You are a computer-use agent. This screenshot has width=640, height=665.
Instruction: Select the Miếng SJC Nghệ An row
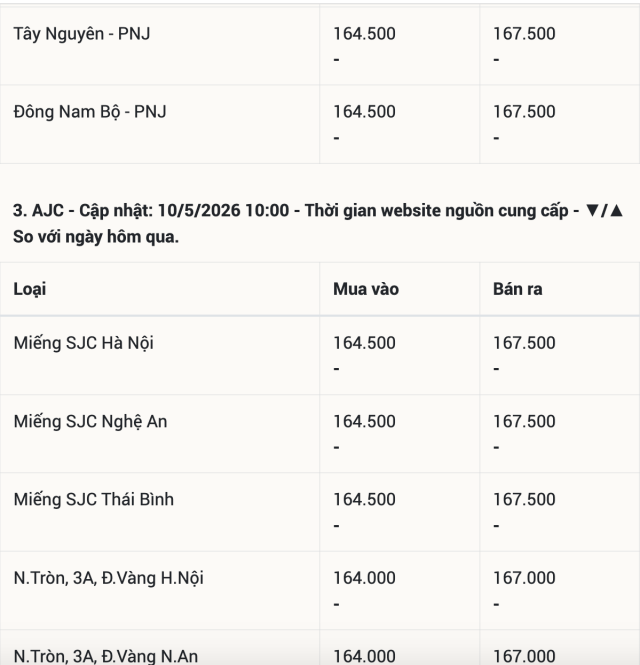coord(320,434)
